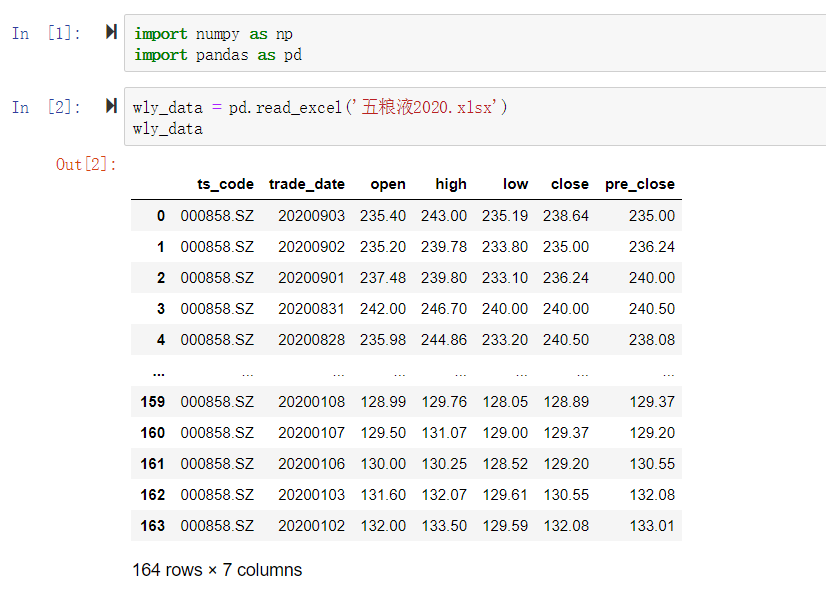The height and width of the screenshot is (590, 826).
Task: Click the ellipsis in the index column
Action: pos(159,375)
